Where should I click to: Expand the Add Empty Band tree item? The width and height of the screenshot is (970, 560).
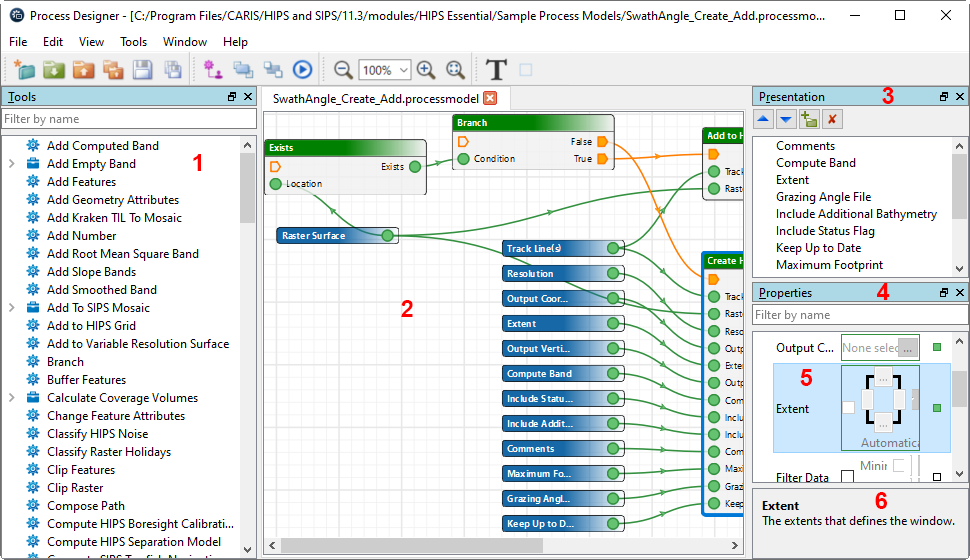tap(11, 164)
